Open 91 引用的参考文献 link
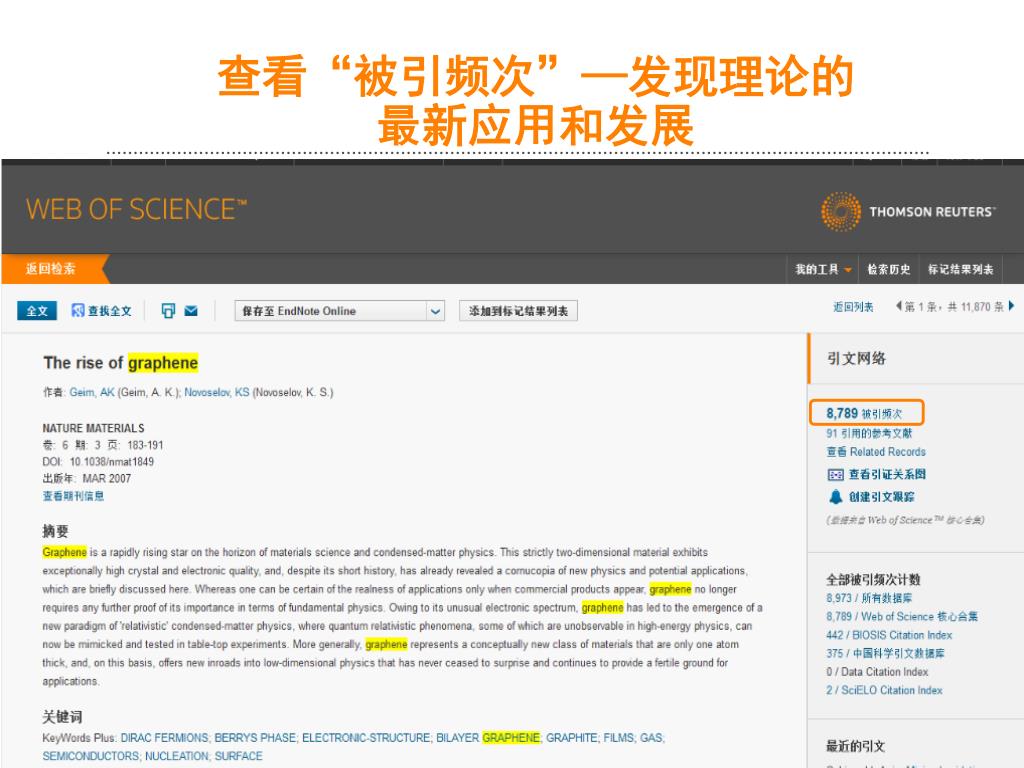Viewport: 1024px width, 768px height. click(x=869, y=433)
